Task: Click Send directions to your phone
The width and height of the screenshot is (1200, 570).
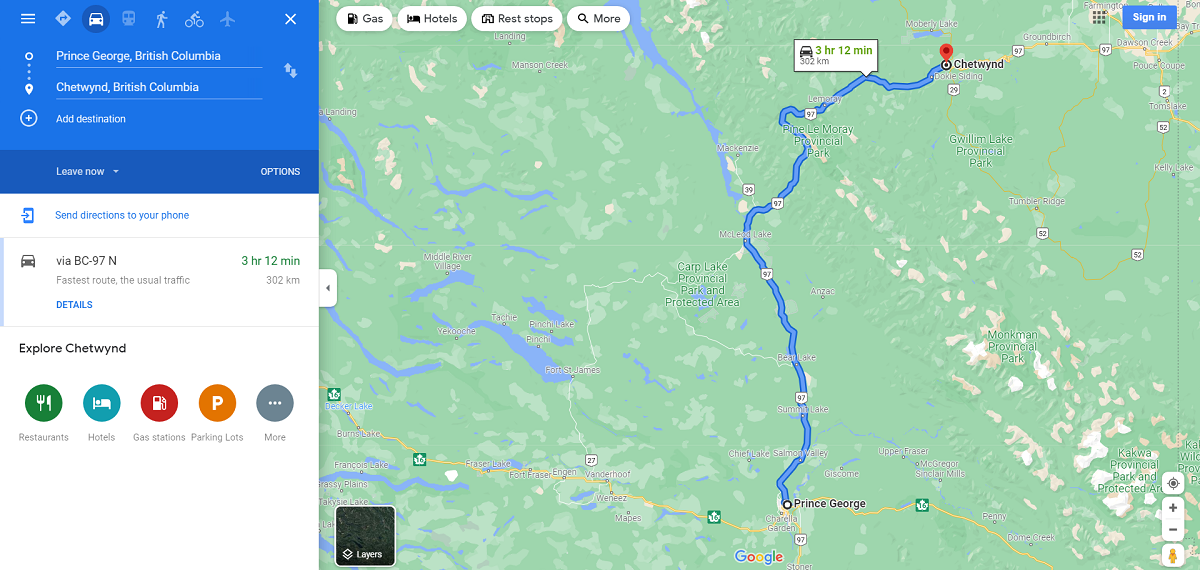Action: tap(121, 215)
